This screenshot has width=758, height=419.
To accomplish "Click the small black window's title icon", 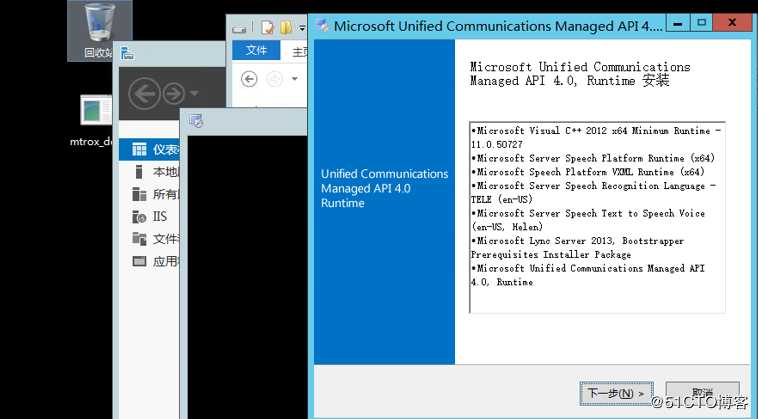I will [x=196, y=120].
